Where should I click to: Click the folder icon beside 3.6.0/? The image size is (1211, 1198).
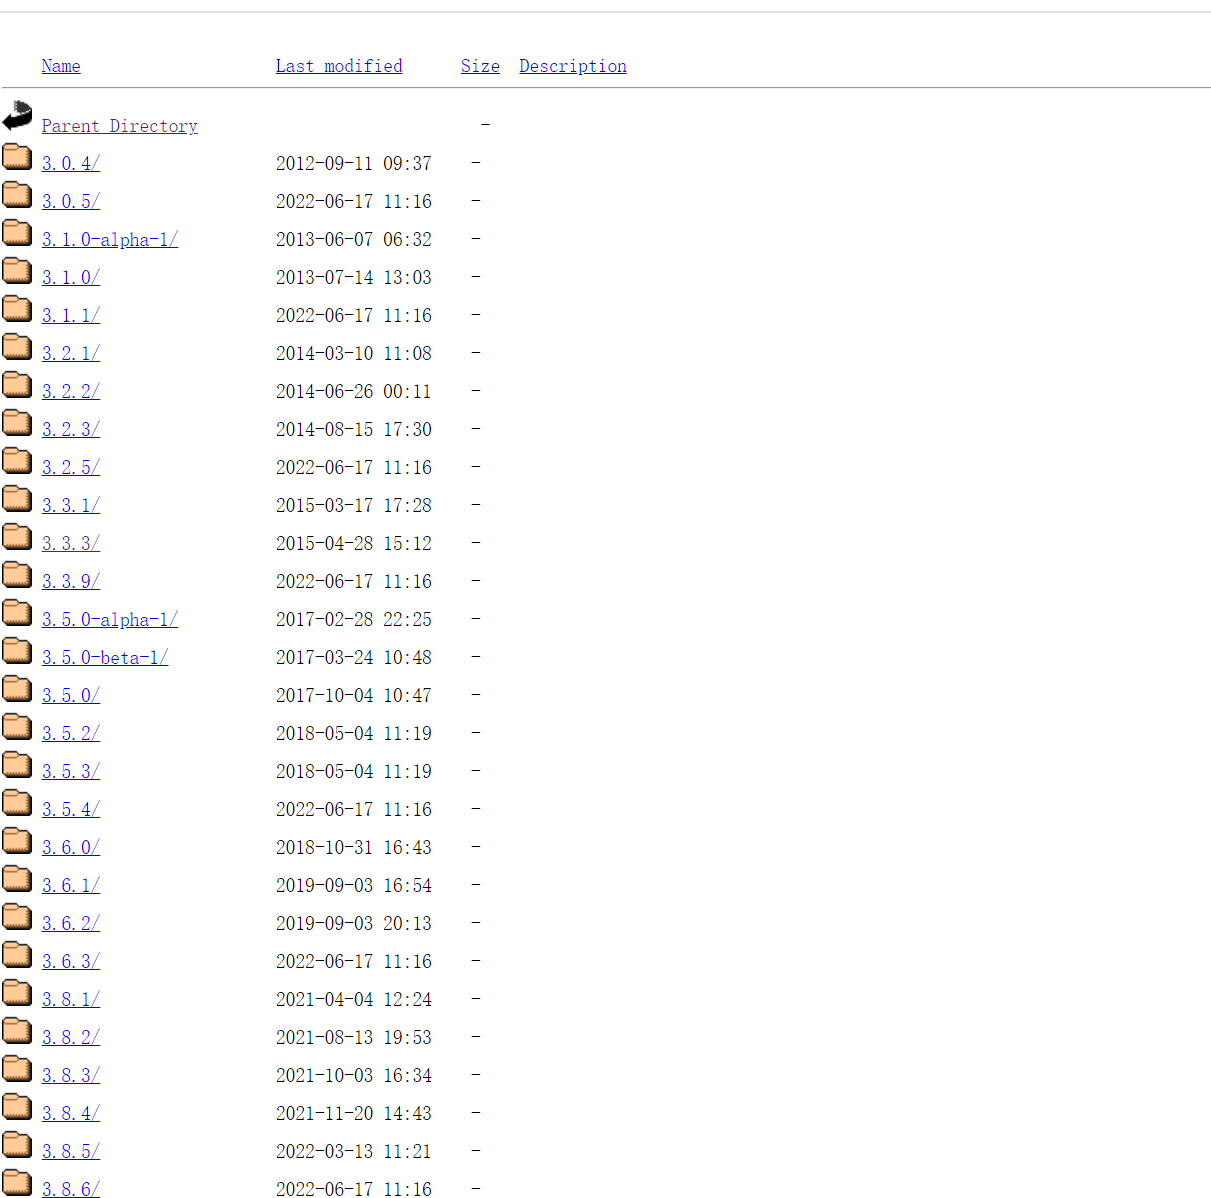click(x=17, y=839)
